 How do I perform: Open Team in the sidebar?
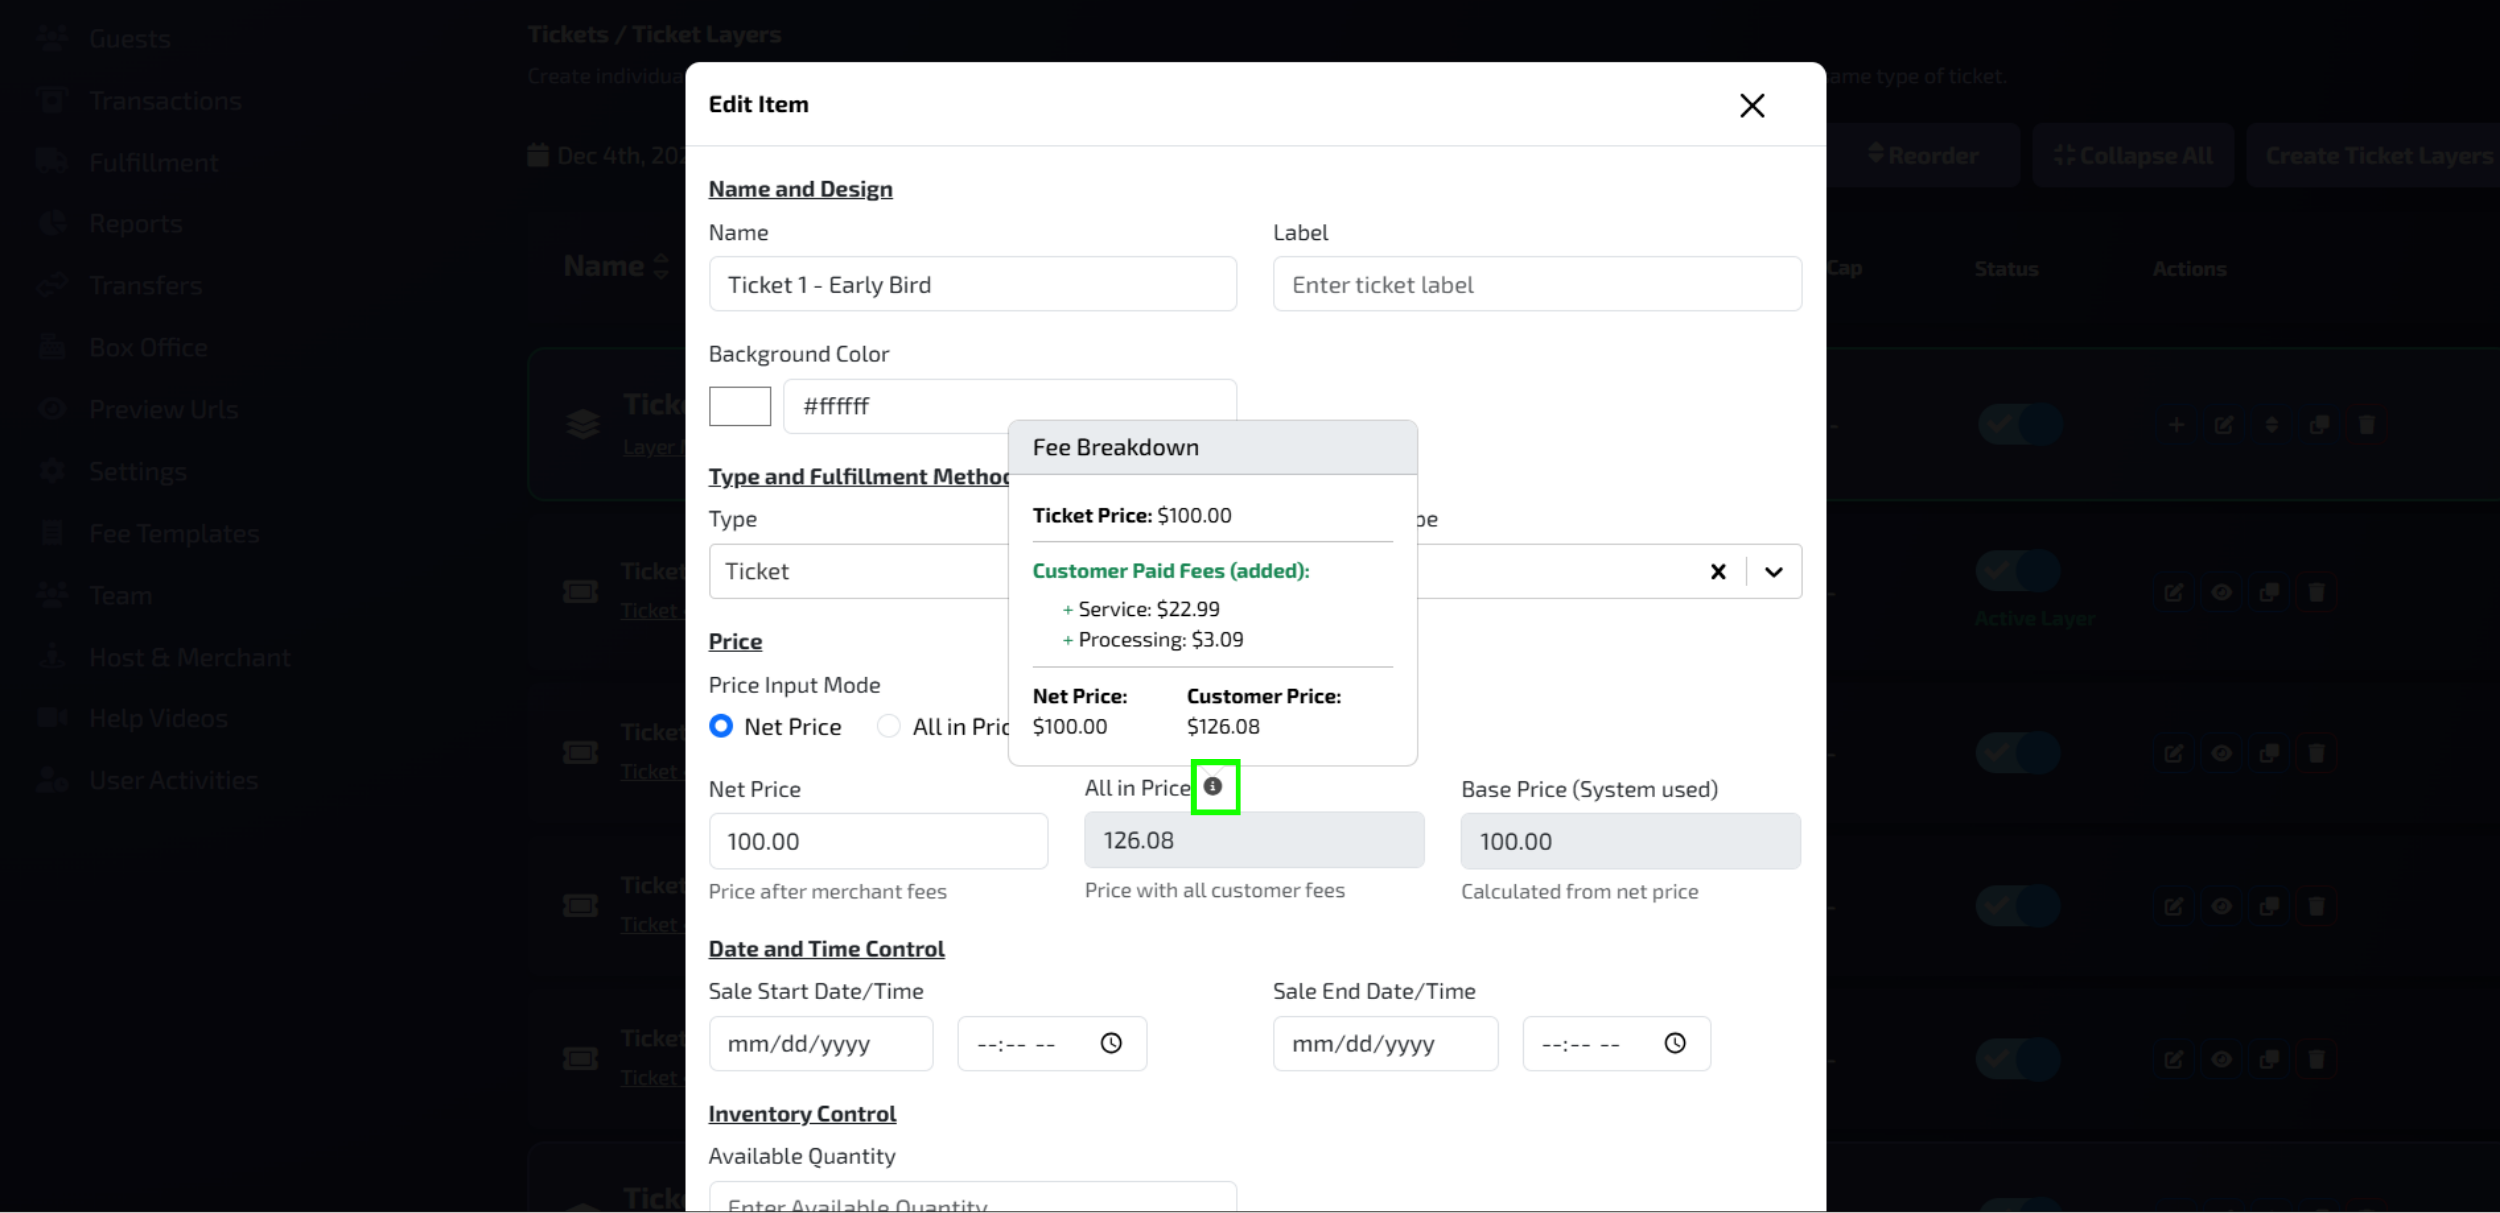(x=121, y=596)
